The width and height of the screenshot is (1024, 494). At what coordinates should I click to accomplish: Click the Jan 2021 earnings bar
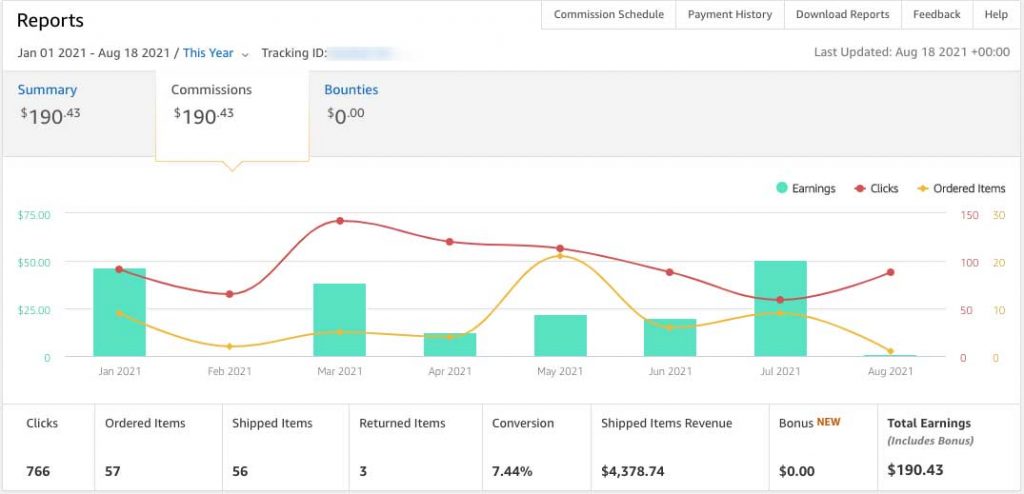(119, 313)
